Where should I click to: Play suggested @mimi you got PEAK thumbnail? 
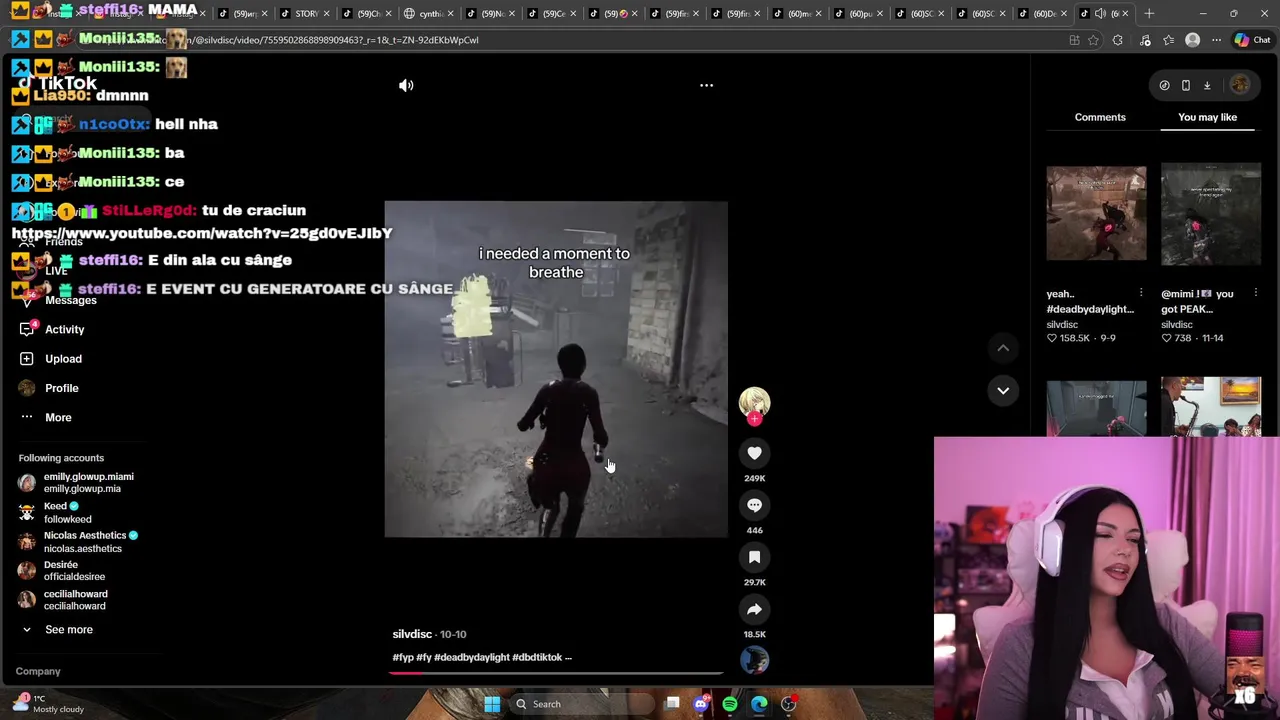pos(1211,214)
